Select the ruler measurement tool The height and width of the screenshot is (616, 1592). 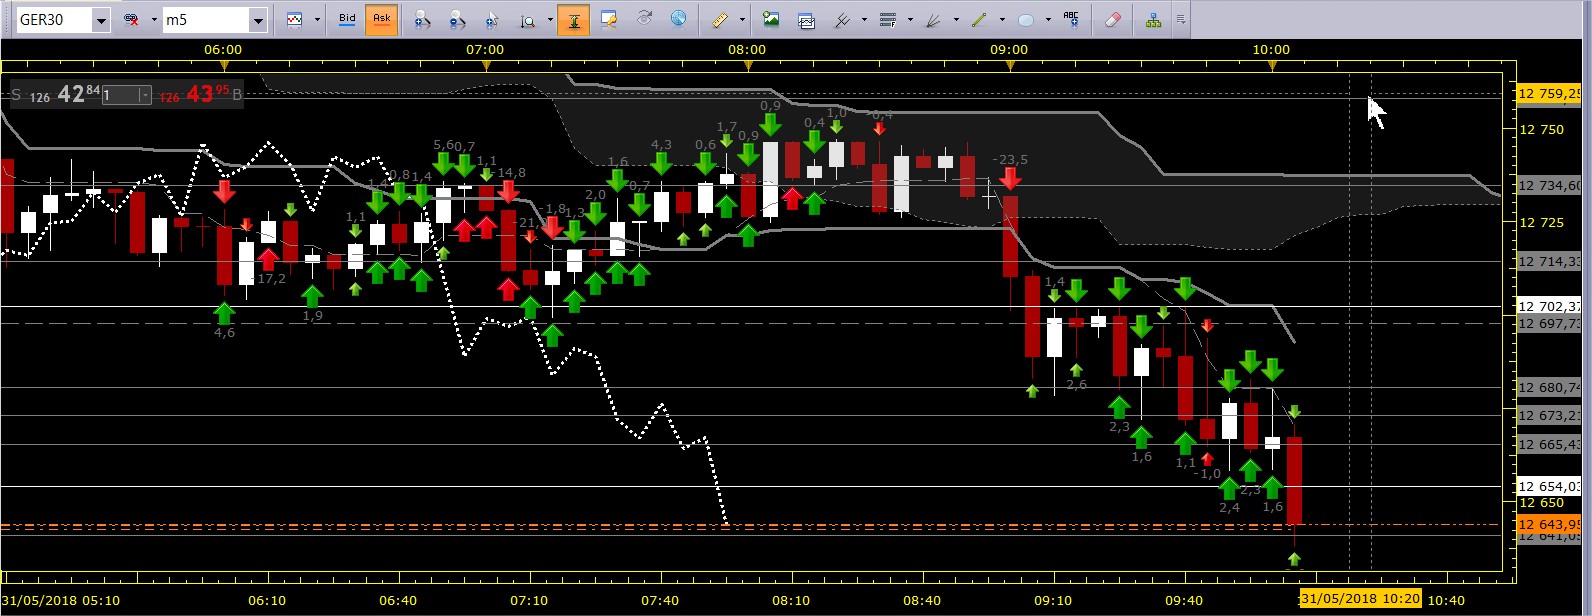pos(720,19)
